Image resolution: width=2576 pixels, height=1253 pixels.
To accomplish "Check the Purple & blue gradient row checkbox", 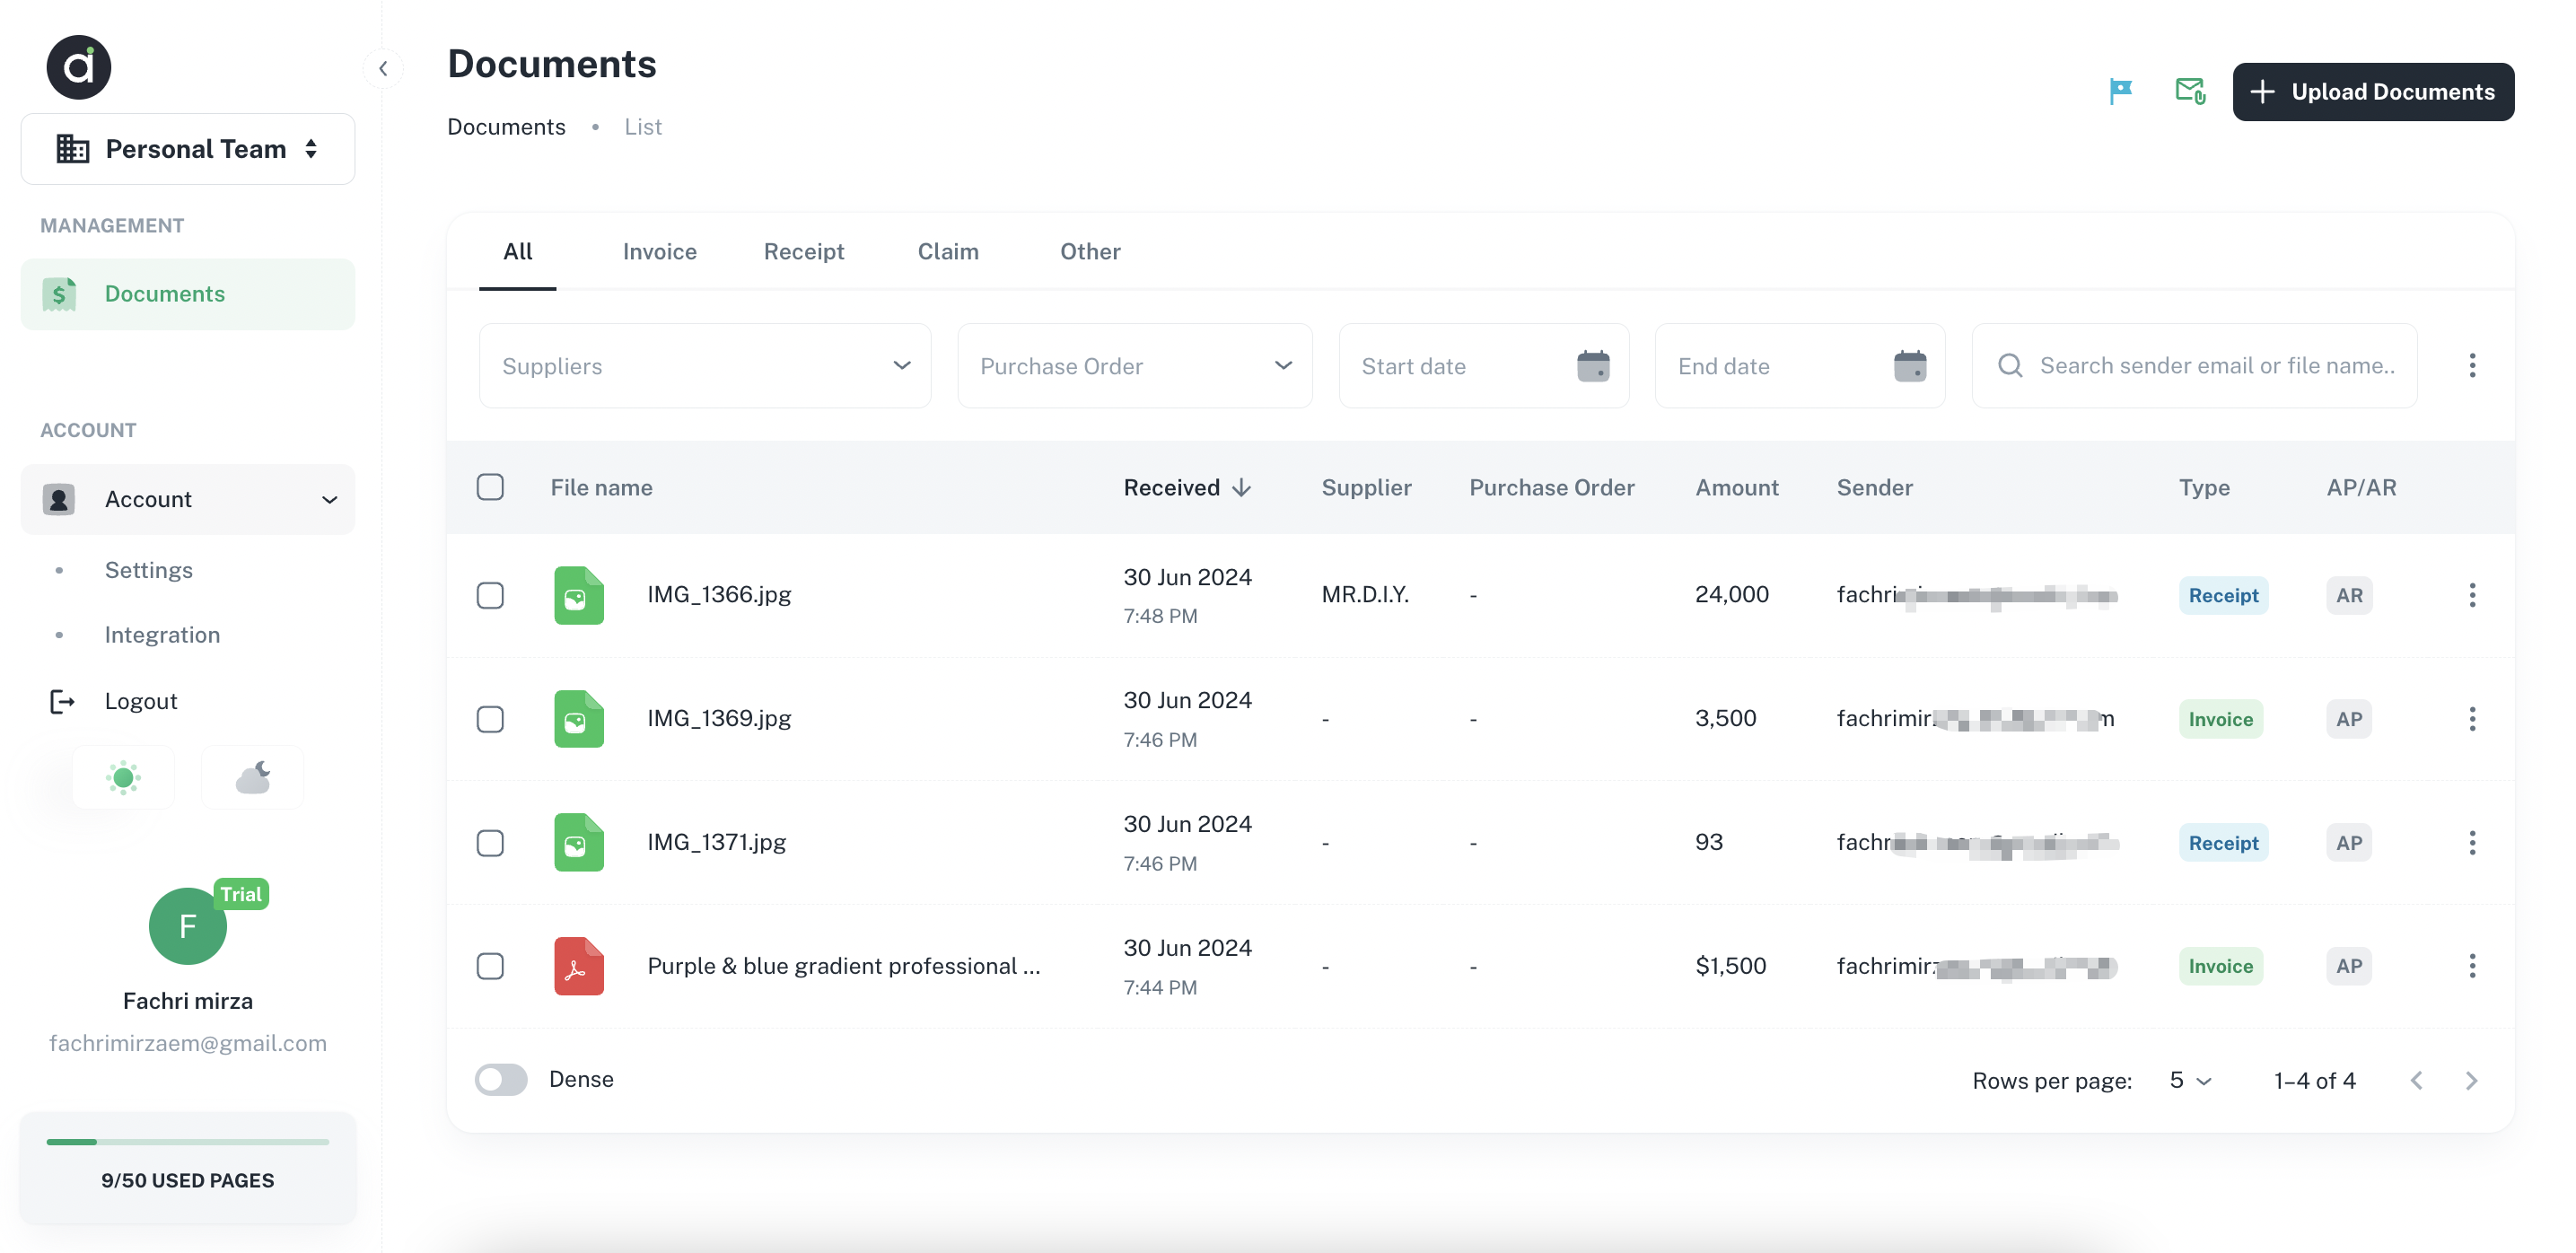I will point(490,966).
